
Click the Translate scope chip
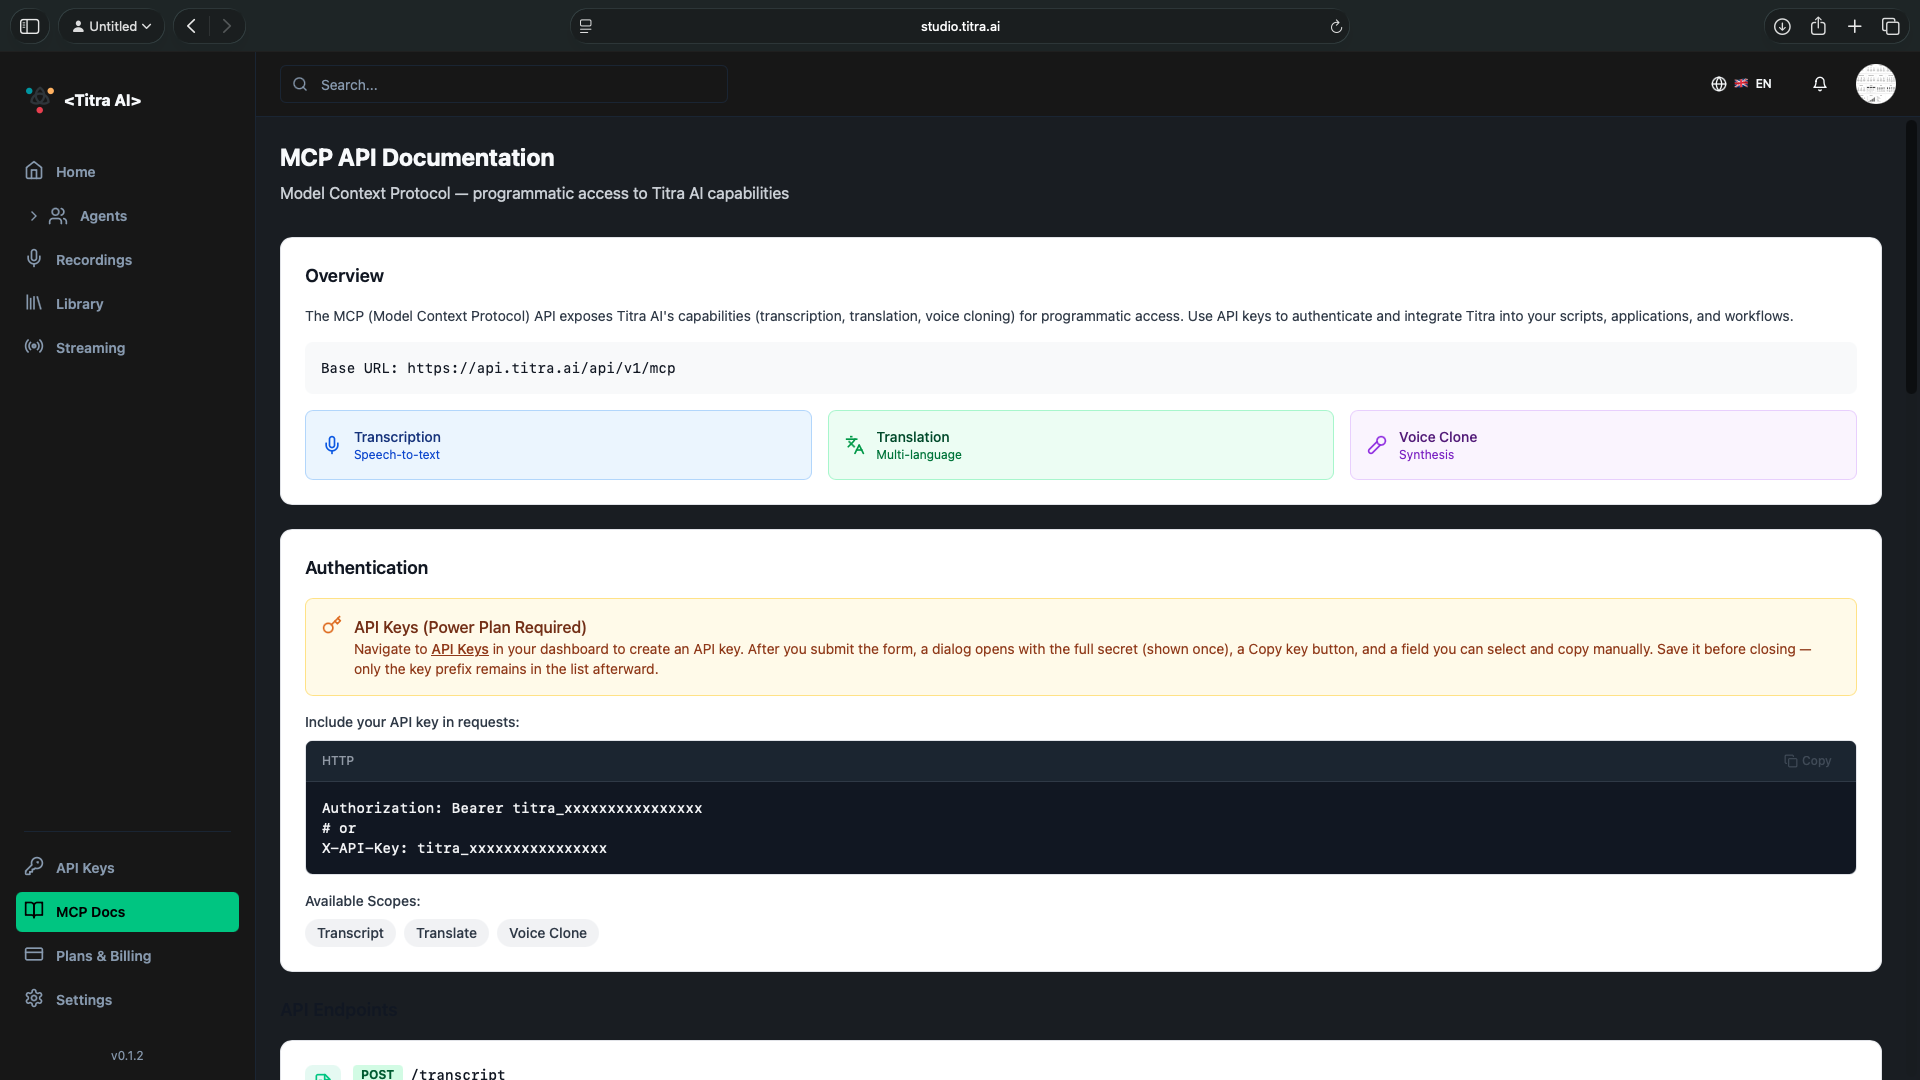click(446, 933)
